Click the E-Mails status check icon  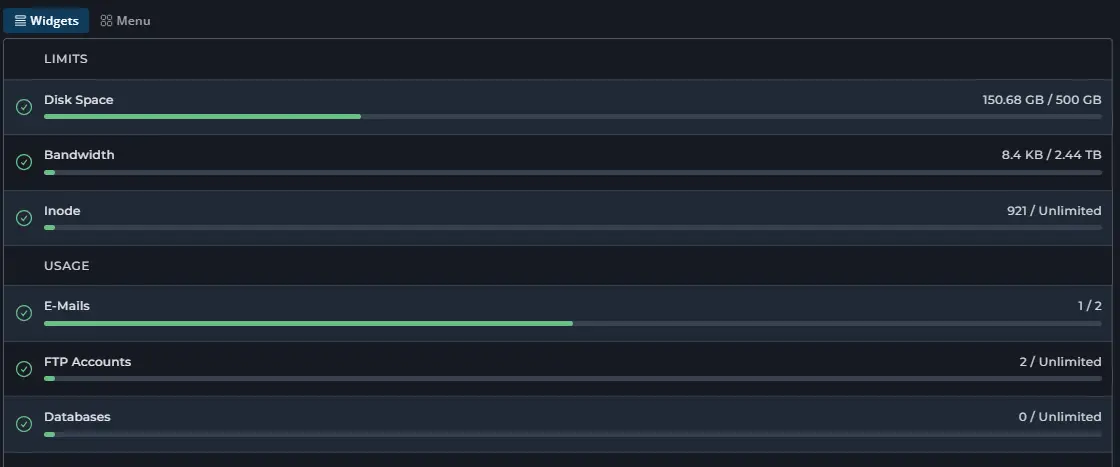coord(24,313)
